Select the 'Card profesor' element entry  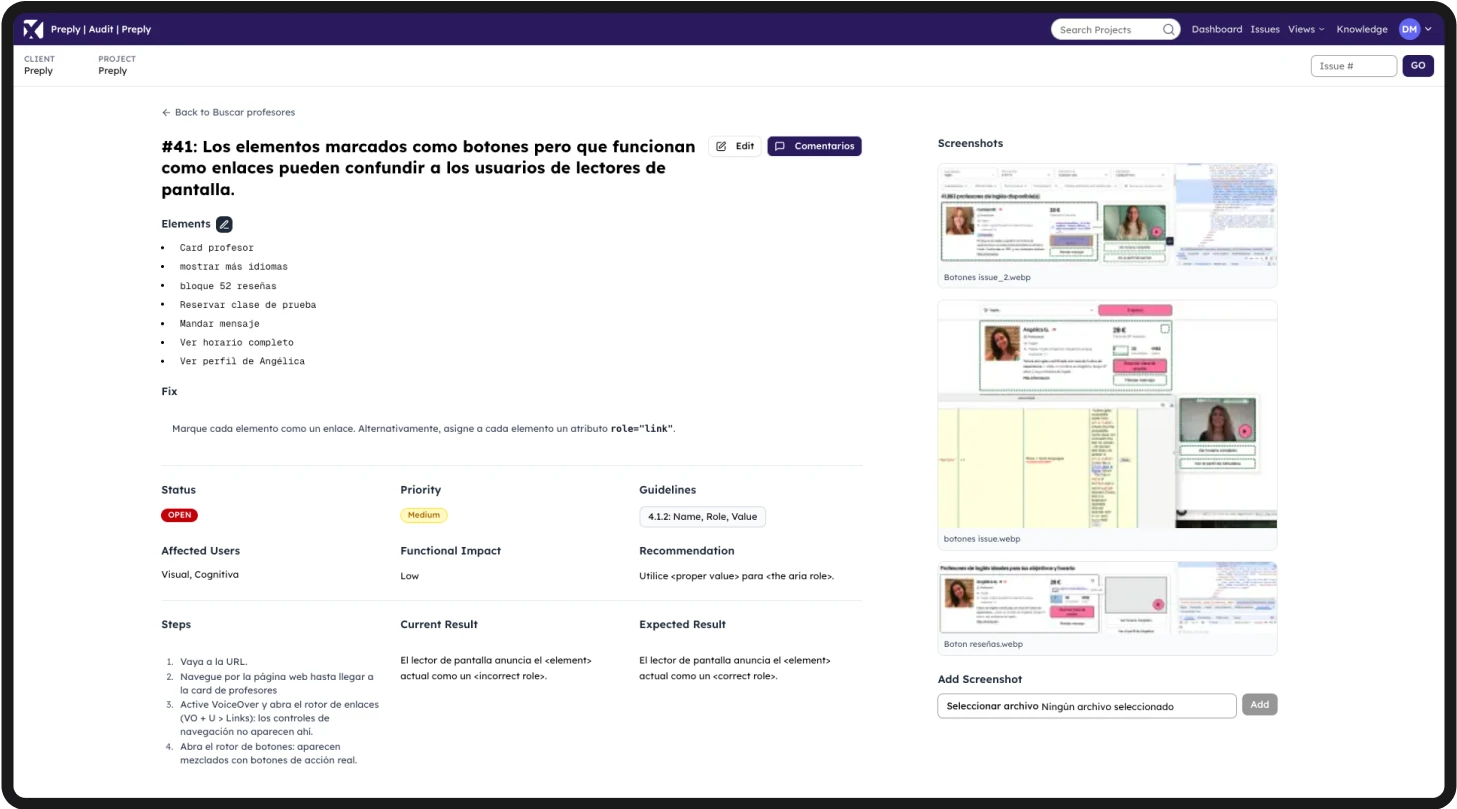pyautogui.click(x=217, y=248)
